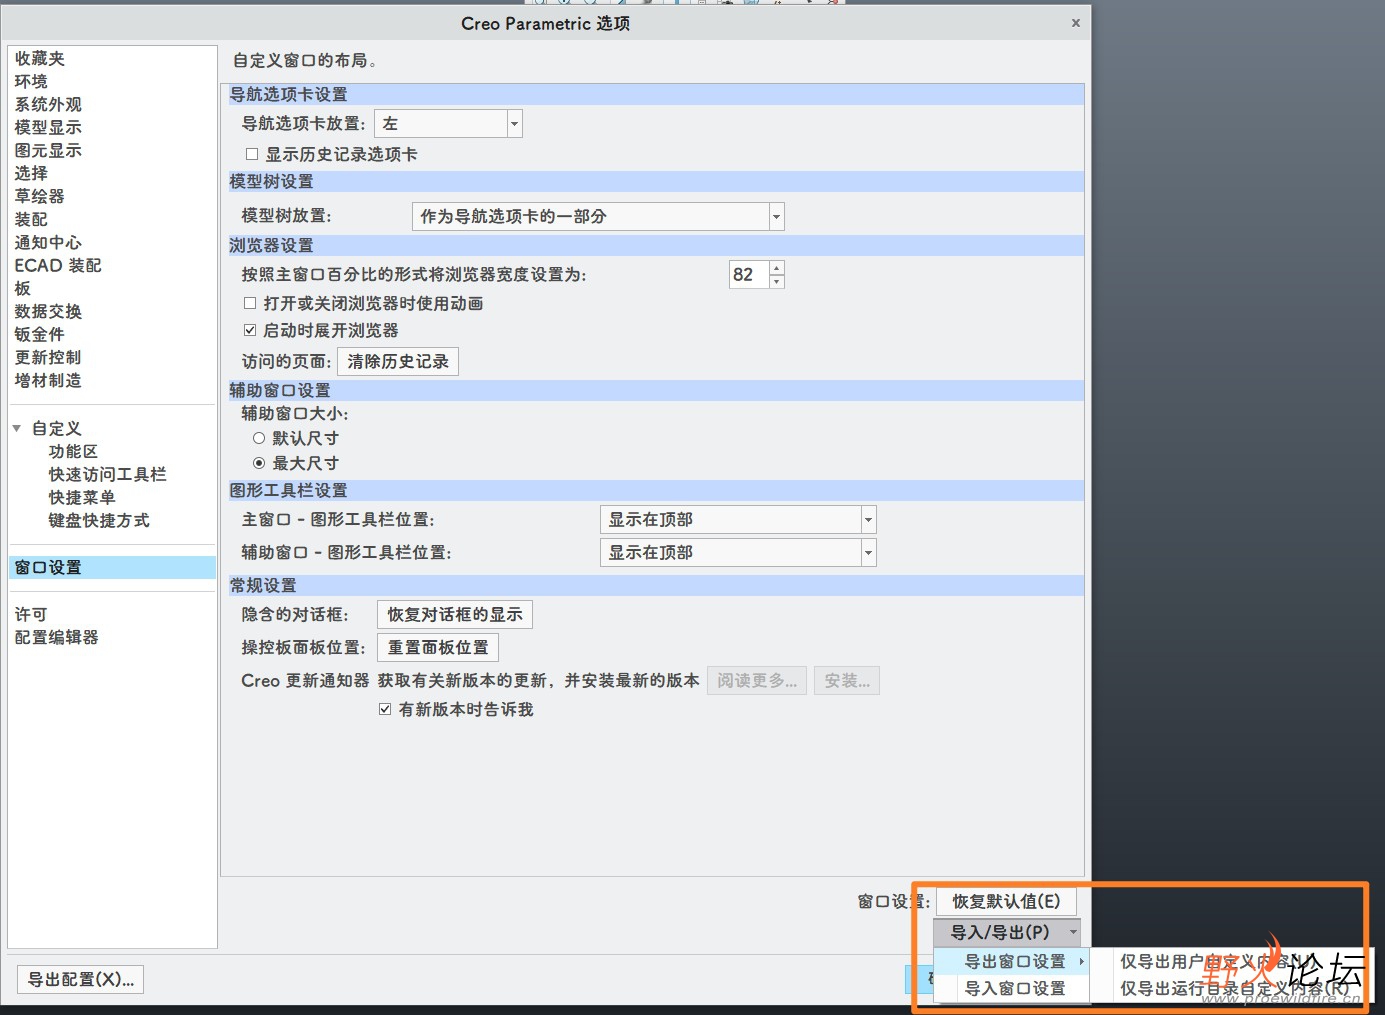This screenshot has width=1385, height=1015.
Task: Open 导入/导出(P) dropdown button
Action: [x=1007, y=933]
